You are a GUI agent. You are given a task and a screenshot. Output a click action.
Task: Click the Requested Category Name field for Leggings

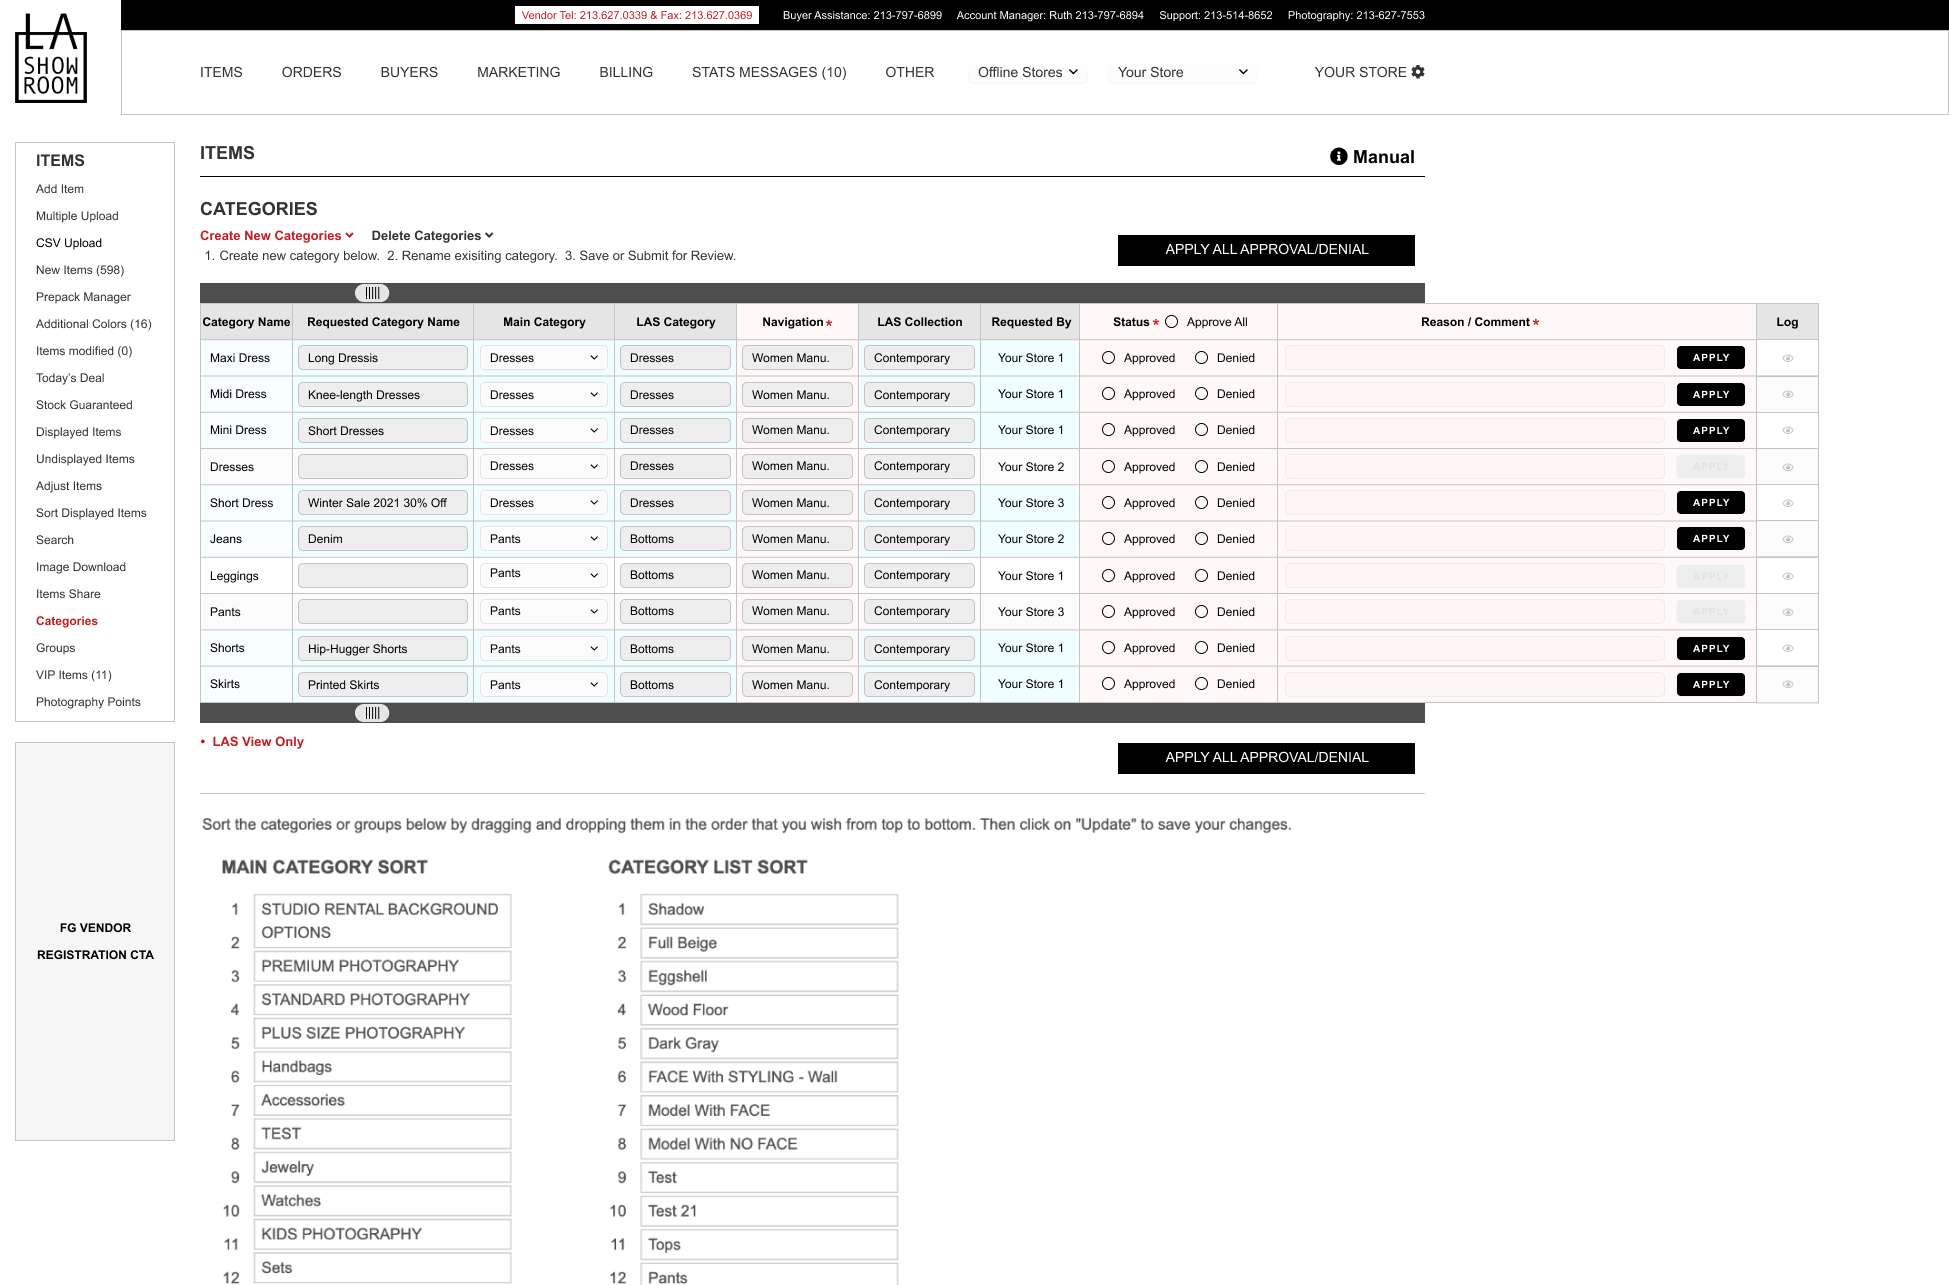pos(383,576)
